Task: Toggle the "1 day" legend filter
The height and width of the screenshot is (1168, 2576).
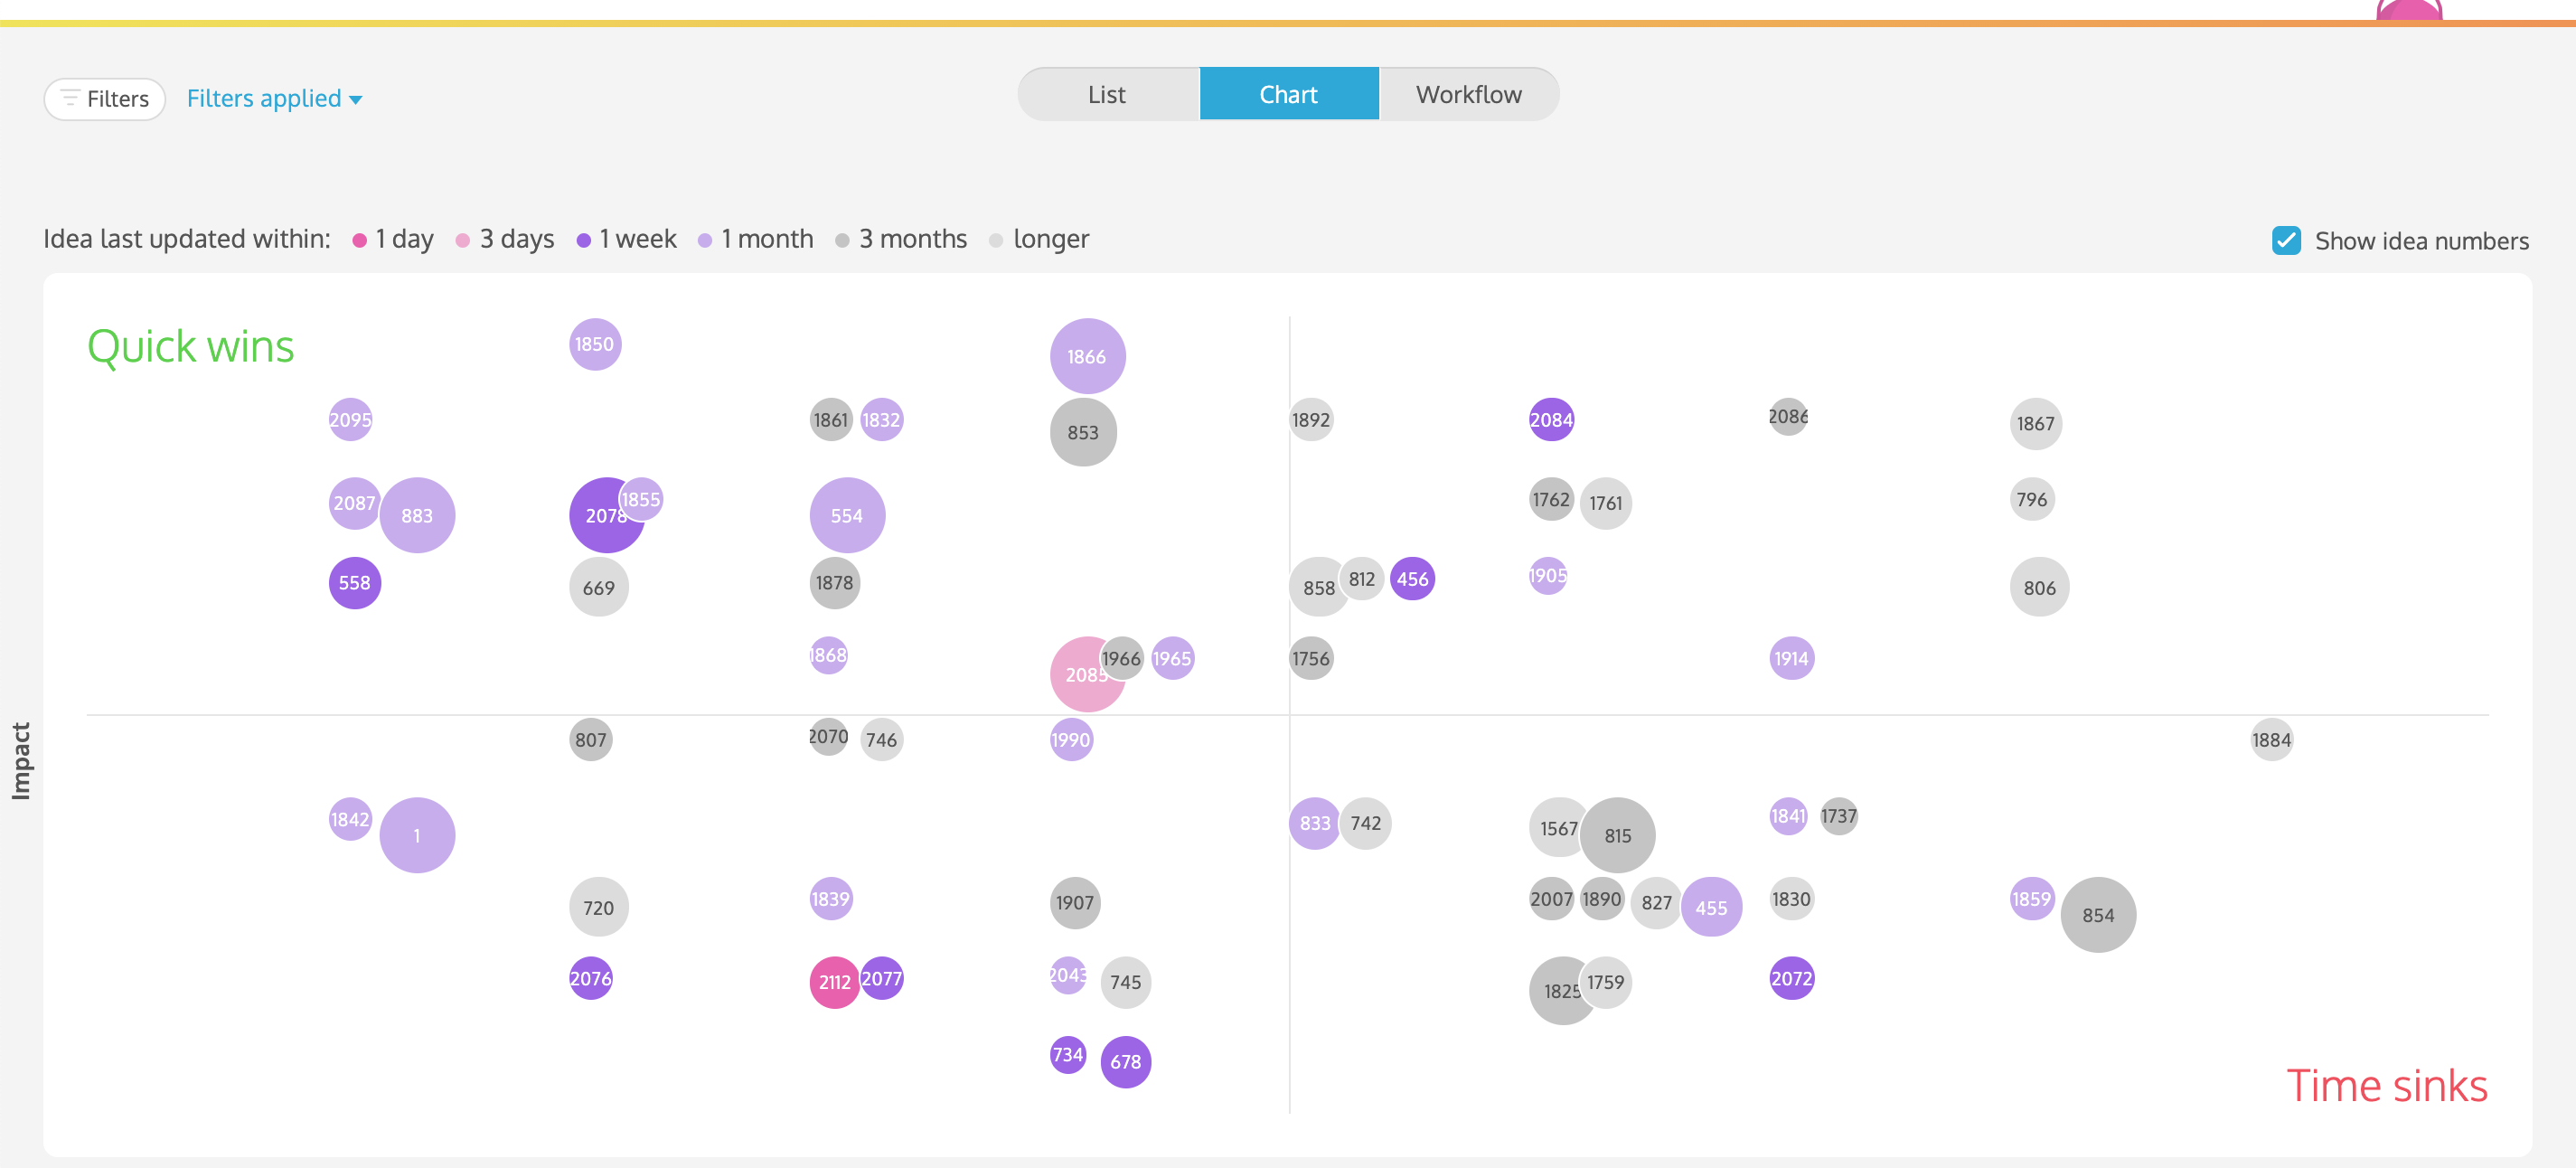Action: click(359, 240)
